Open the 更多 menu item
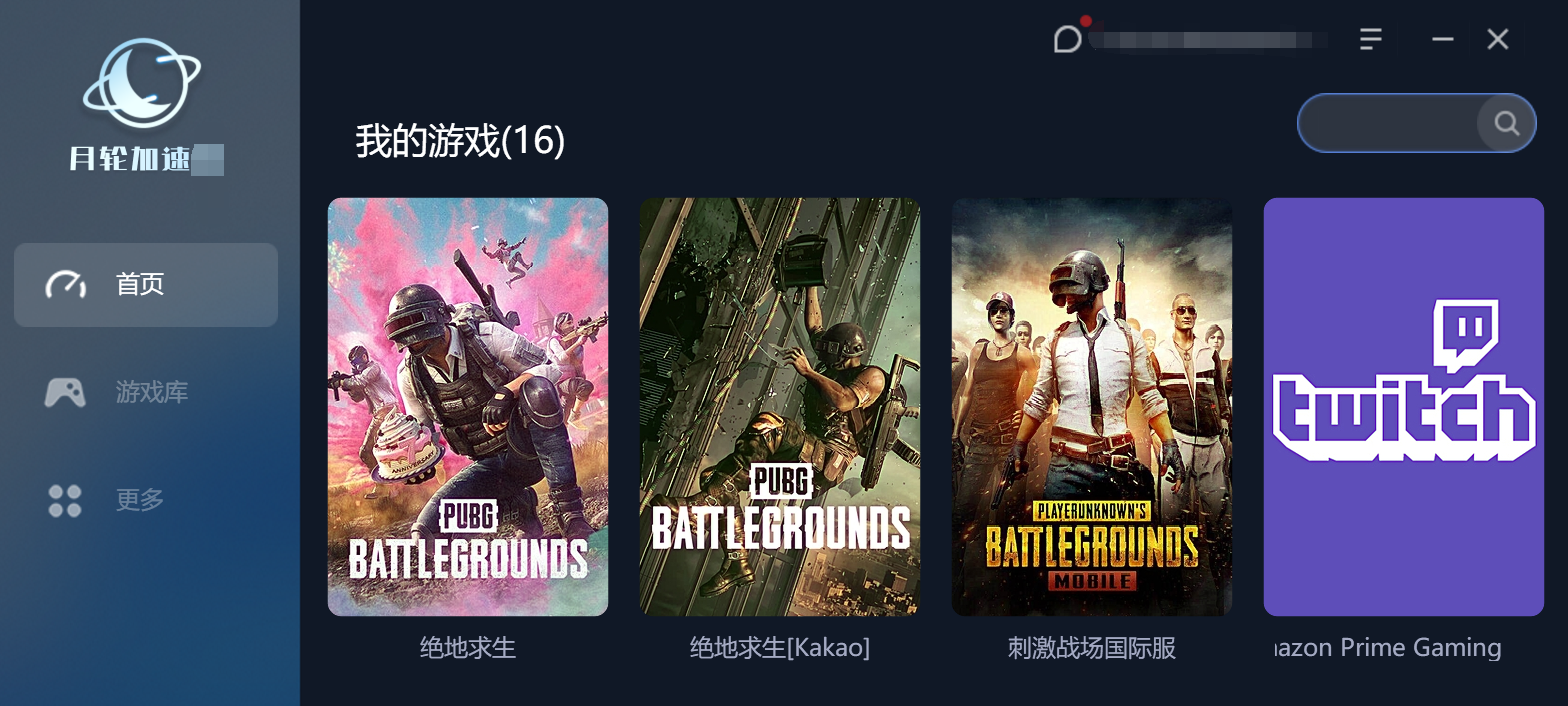Screen dimensions: 1568x706 click(146, 500)
